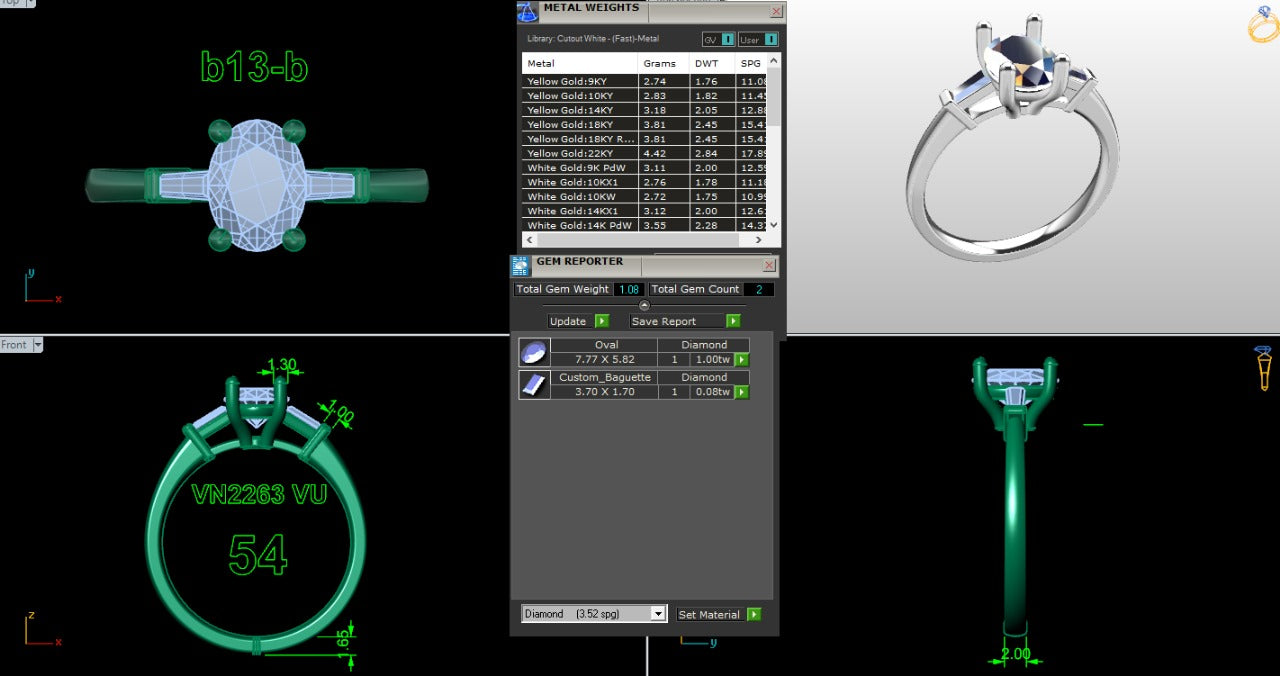This screenshot has height=676, width=1280.
Task: Click the 1.00tw weight cell
Action: pyautogui.click(x=713, y=359)
